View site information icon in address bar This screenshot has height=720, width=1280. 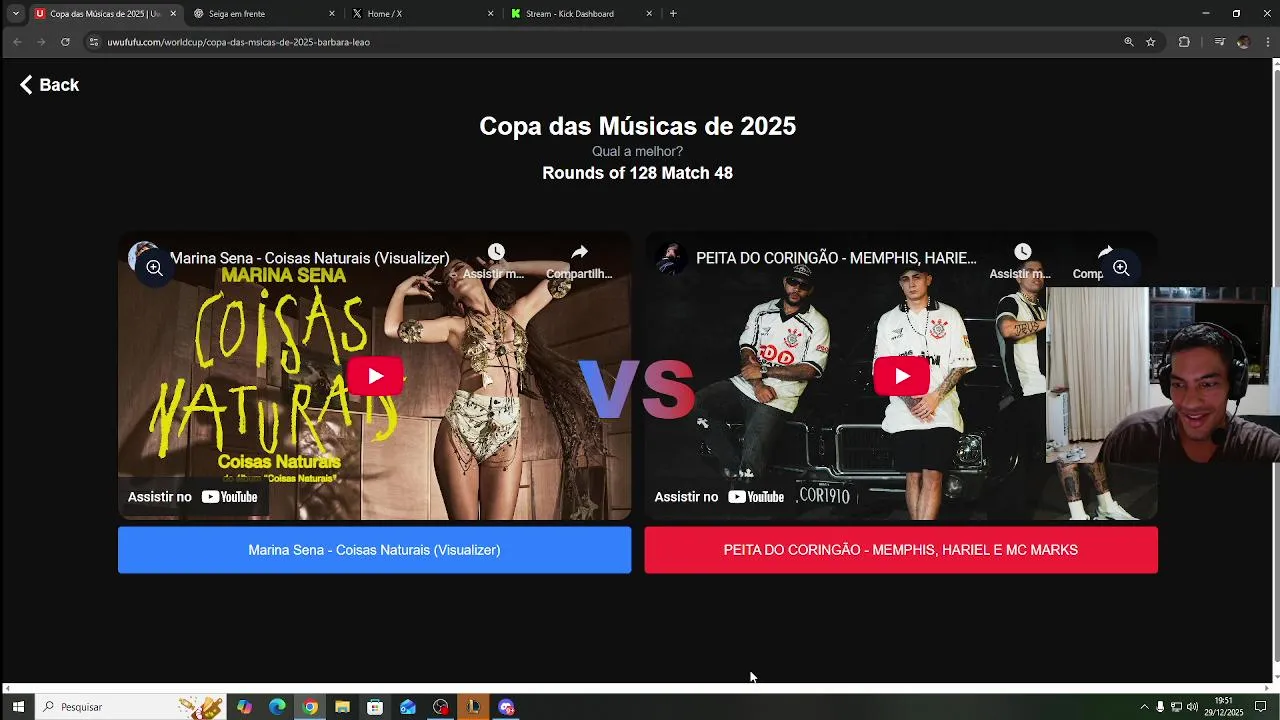pyautogui.click(x=94, y=42)
